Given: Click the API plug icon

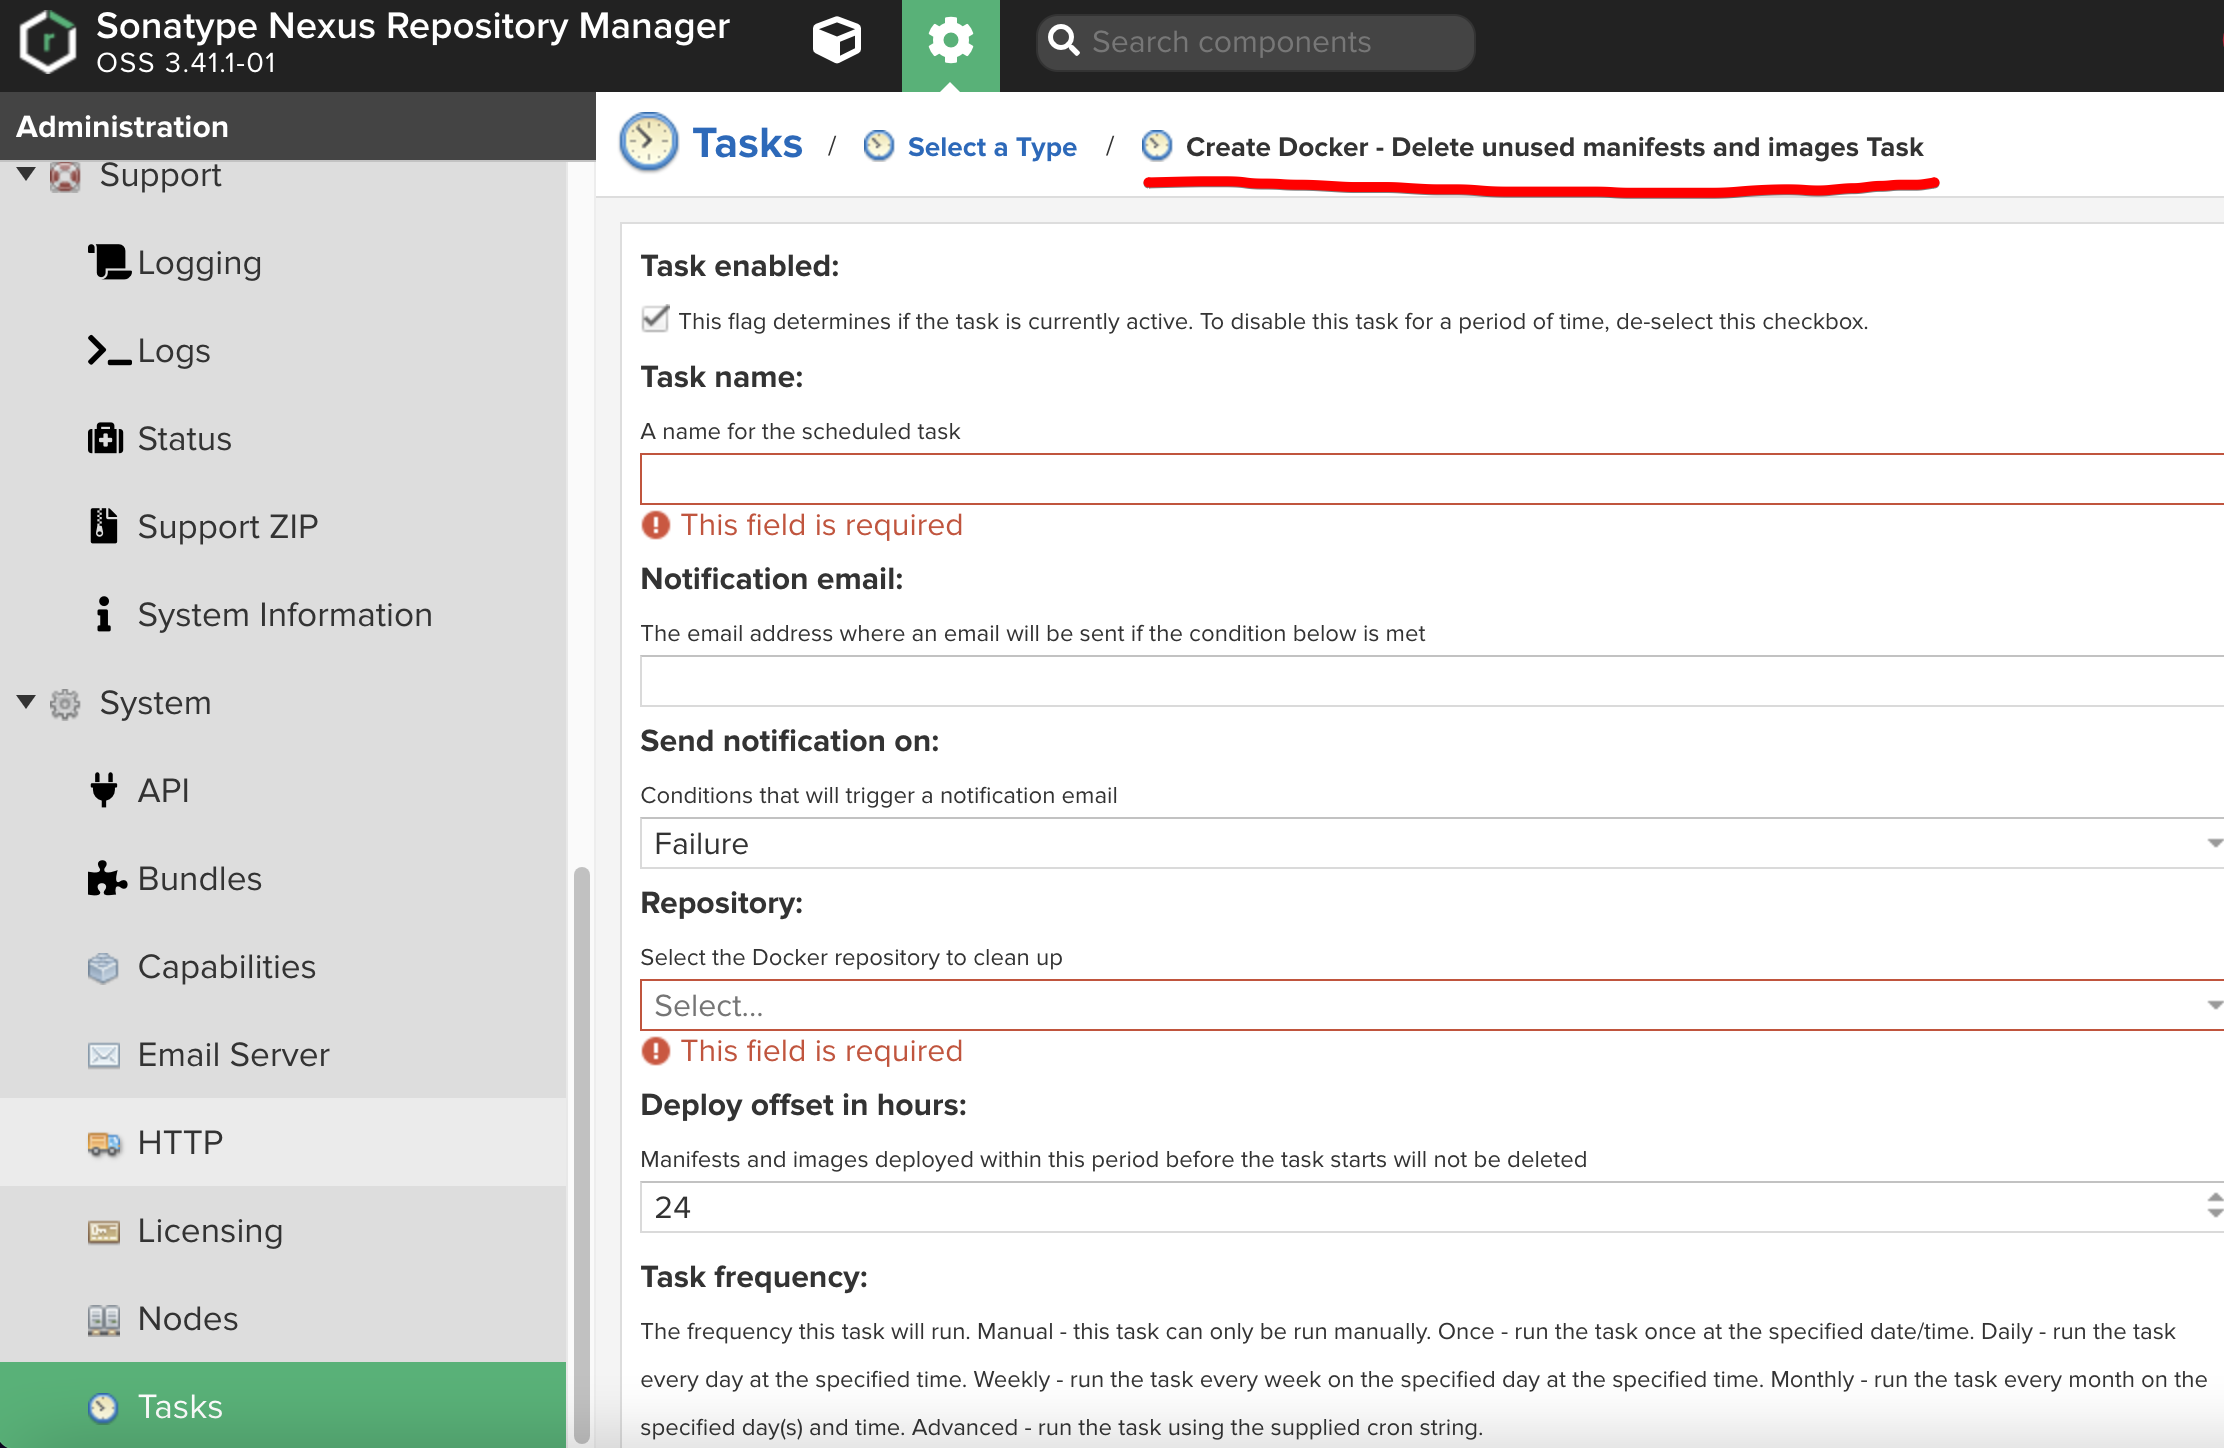Looking at the screenshot, I should click(103, 790).
